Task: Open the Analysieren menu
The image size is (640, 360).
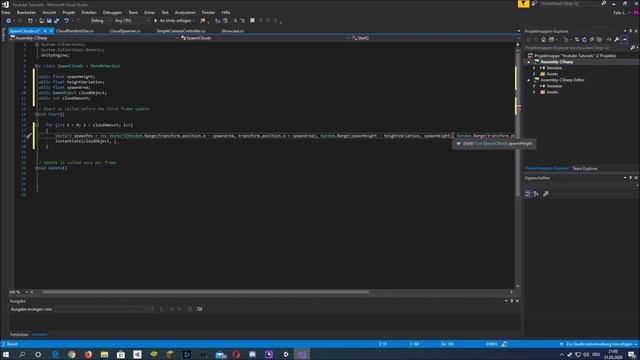Action: point(185,13)
